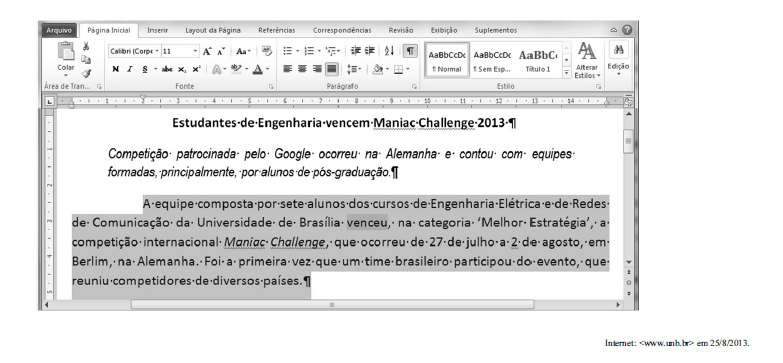Click the clear formatting eraser icon
The height and width of the screenshot is (363, 783).
pos(267,51)
